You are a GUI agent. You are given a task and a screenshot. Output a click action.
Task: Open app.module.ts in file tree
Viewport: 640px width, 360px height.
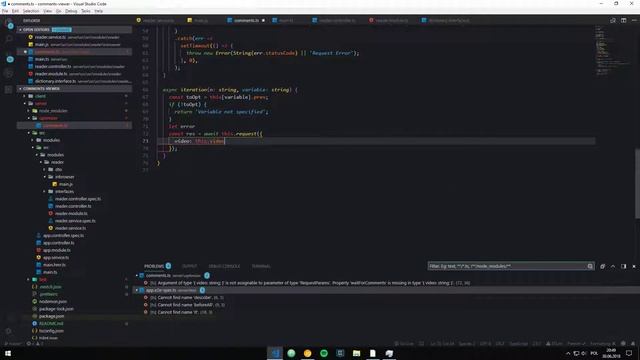(x=56, y=250)
